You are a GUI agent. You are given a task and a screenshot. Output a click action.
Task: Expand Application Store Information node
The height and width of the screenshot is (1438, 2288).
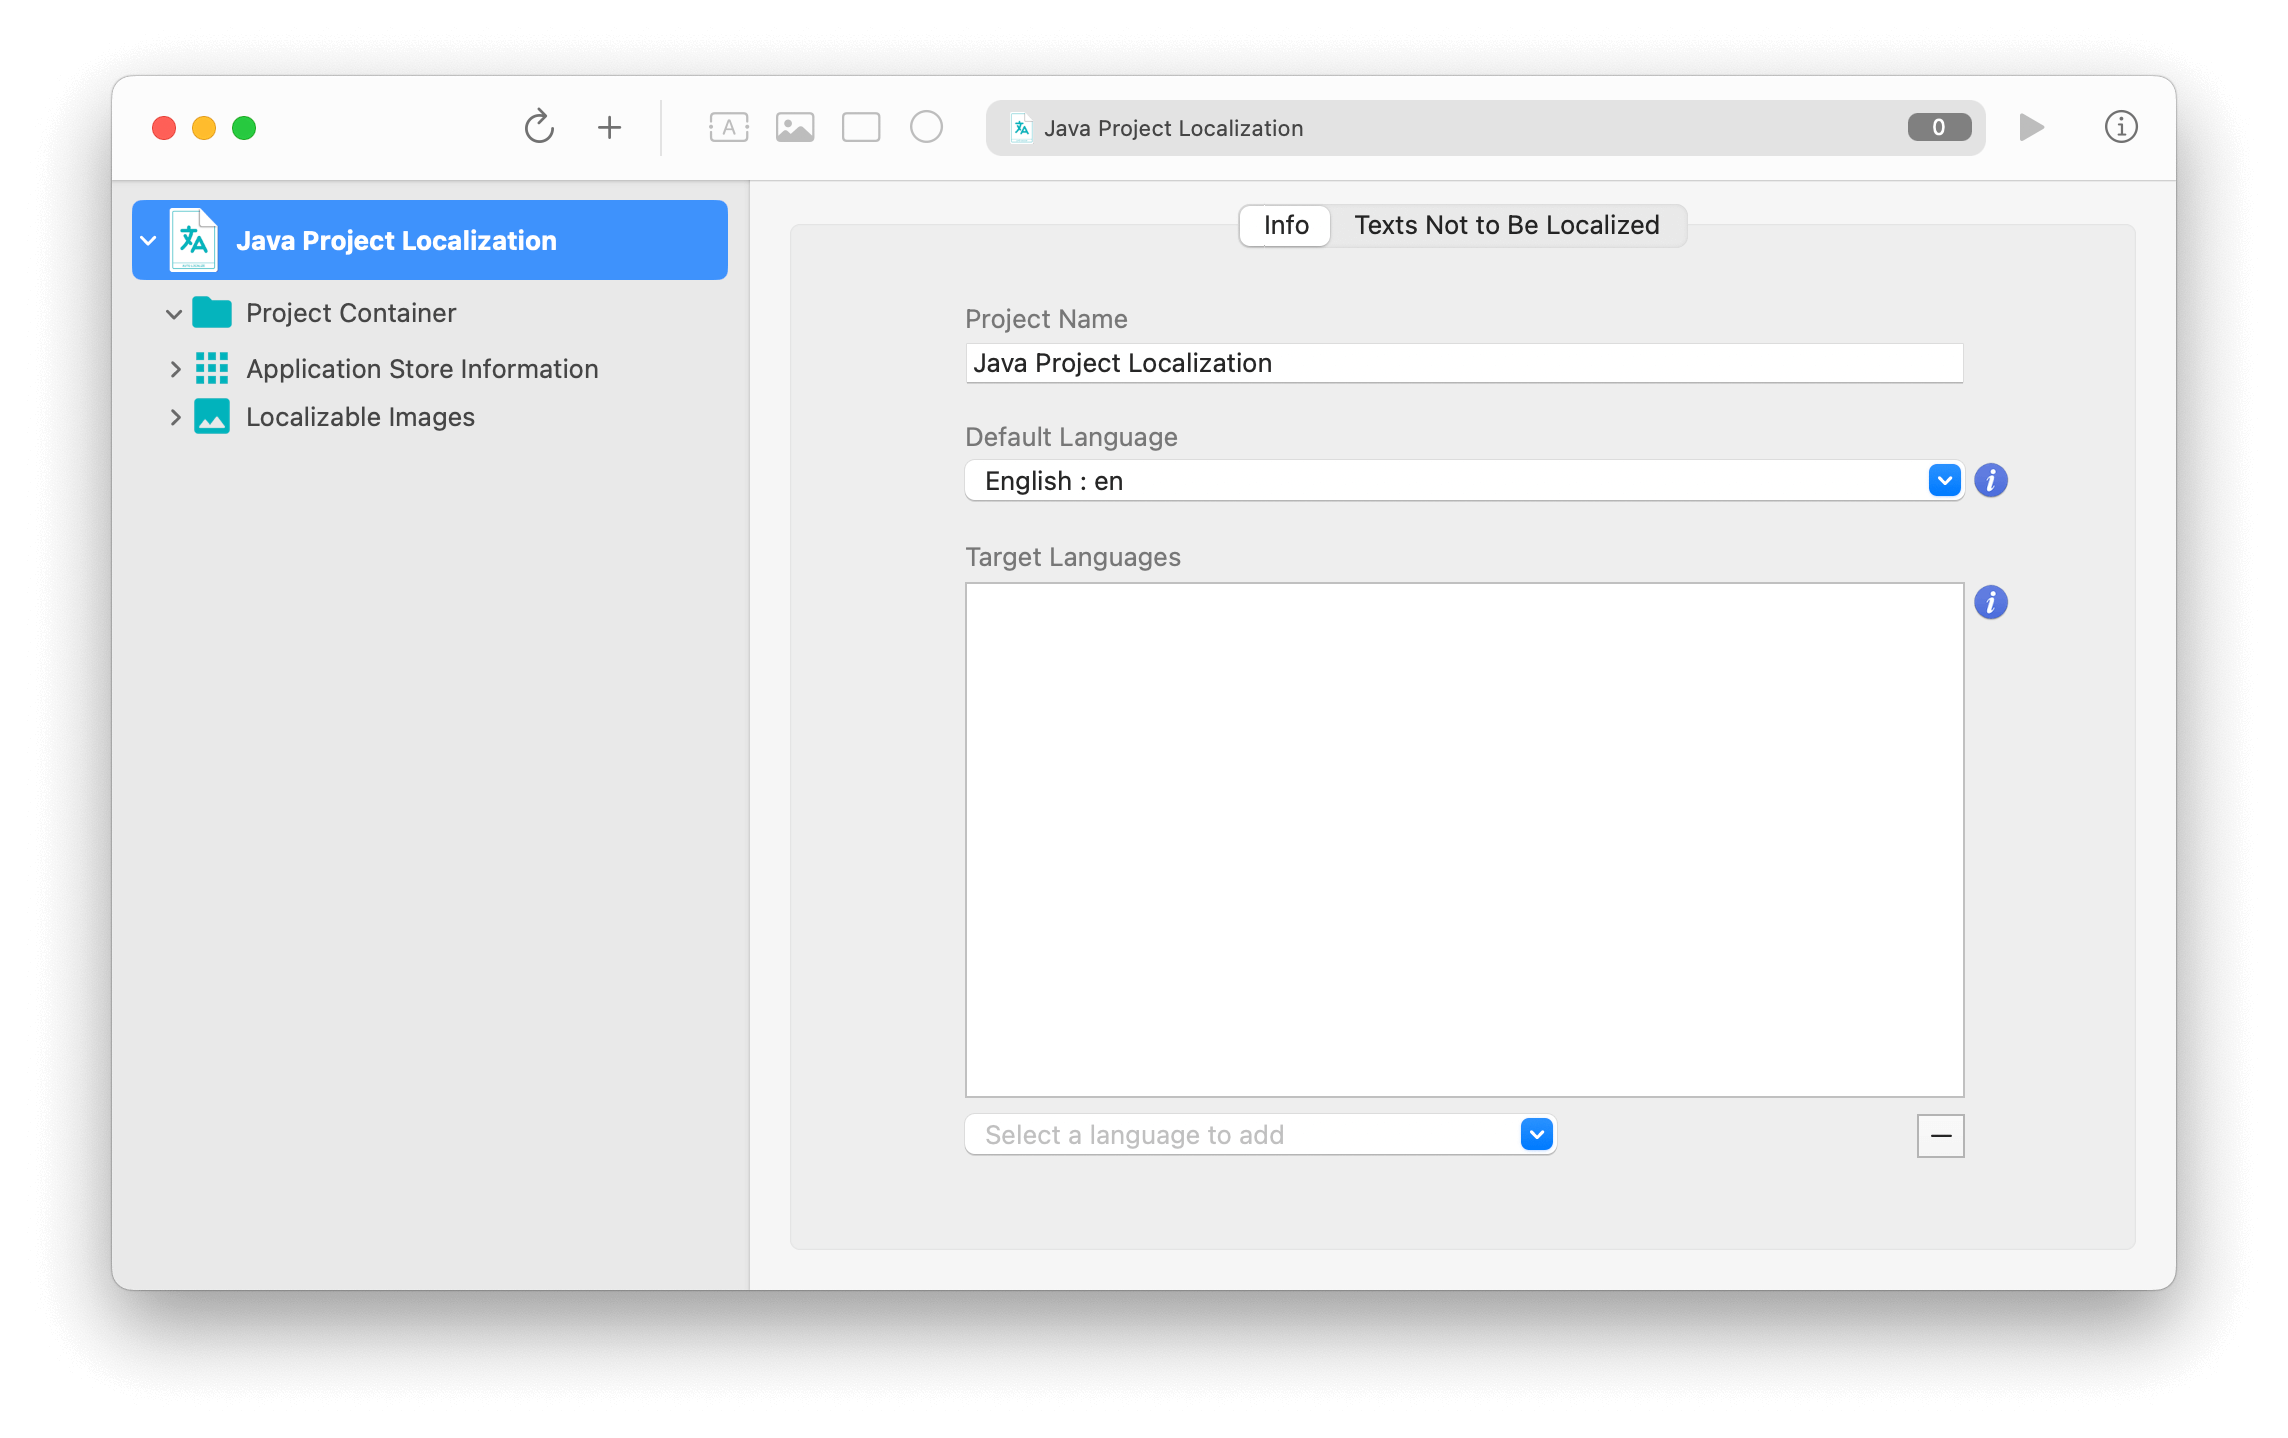(x=175, y=369)
